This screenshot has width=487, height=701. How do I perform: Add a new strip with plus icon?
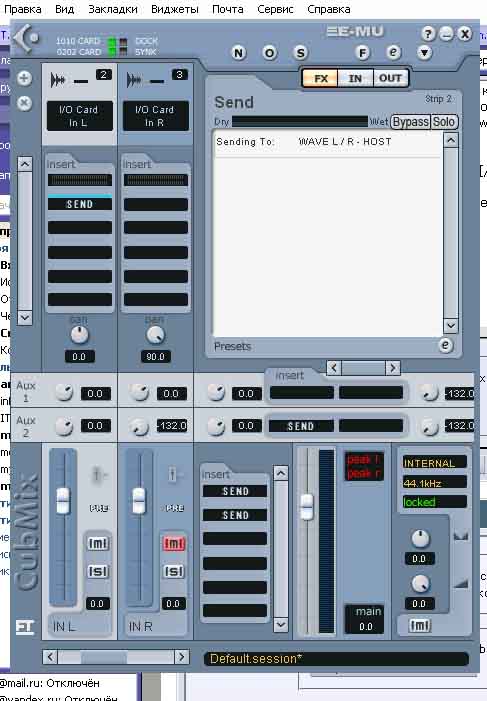(x=24, y=78)
